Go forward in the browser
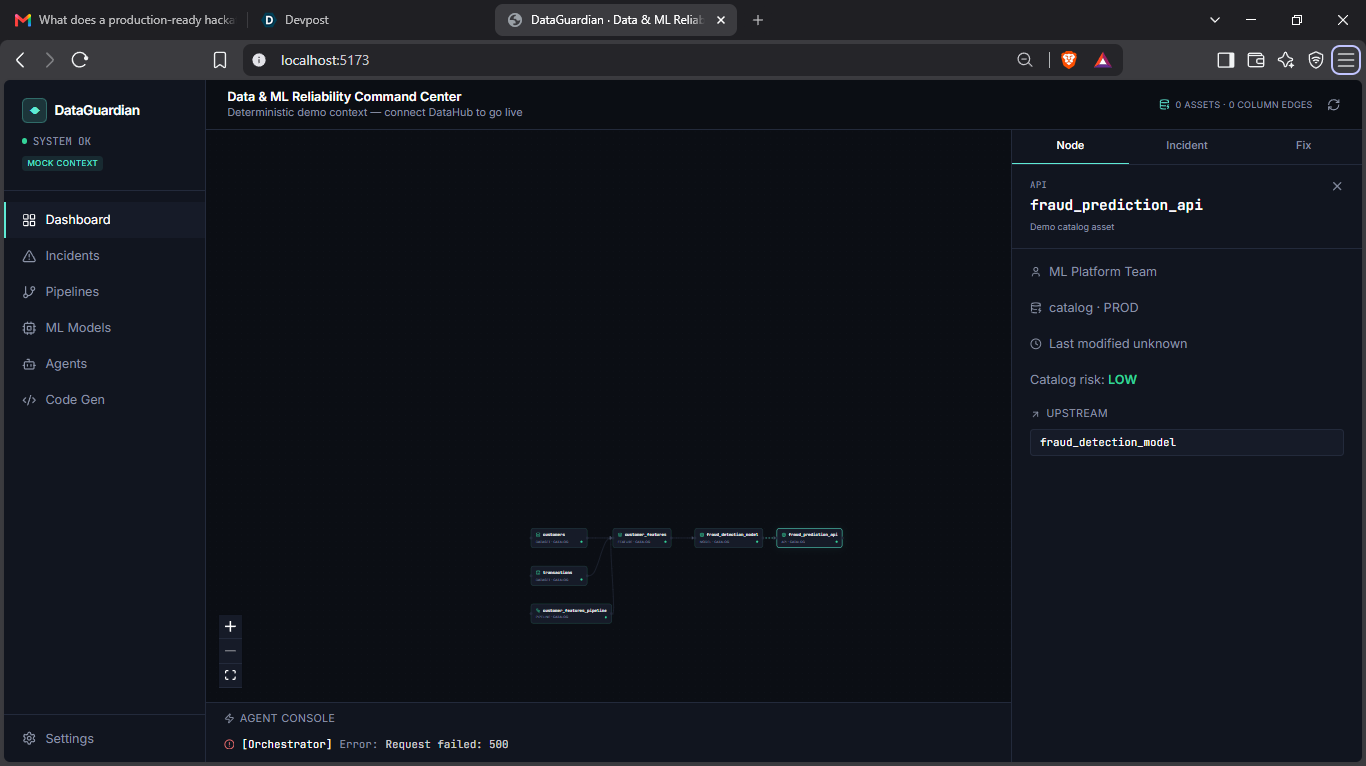 point(50,60)
